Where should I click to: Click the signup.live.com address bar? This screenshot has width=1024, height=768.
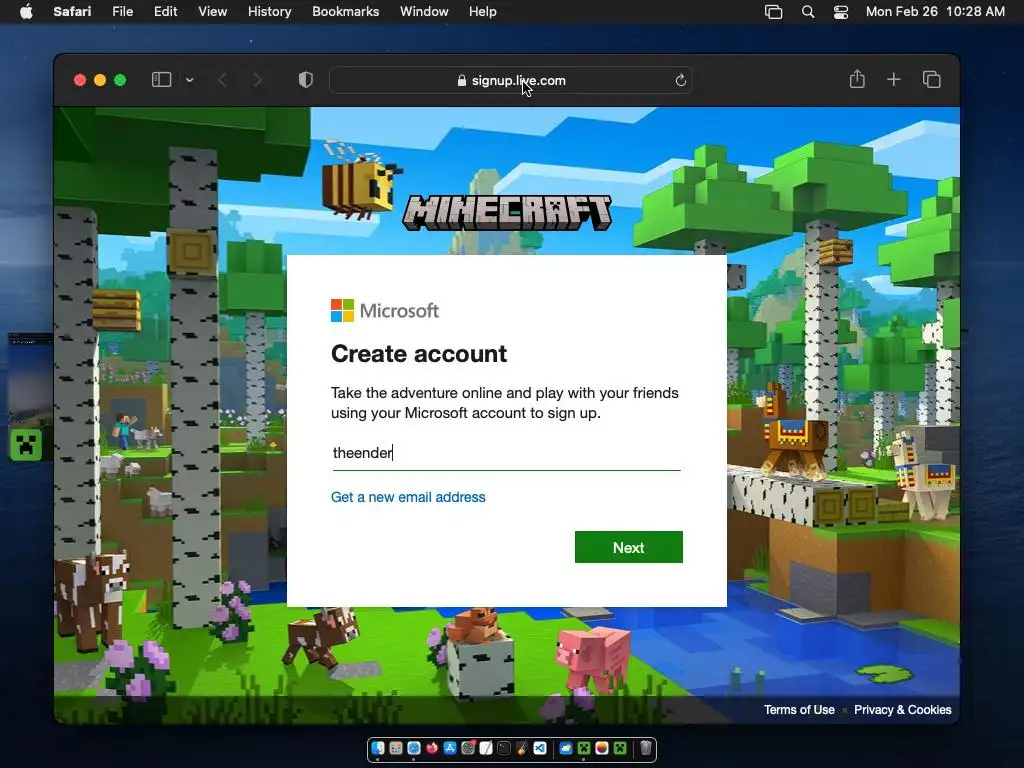pyautogui.click(x=511, y=80)
